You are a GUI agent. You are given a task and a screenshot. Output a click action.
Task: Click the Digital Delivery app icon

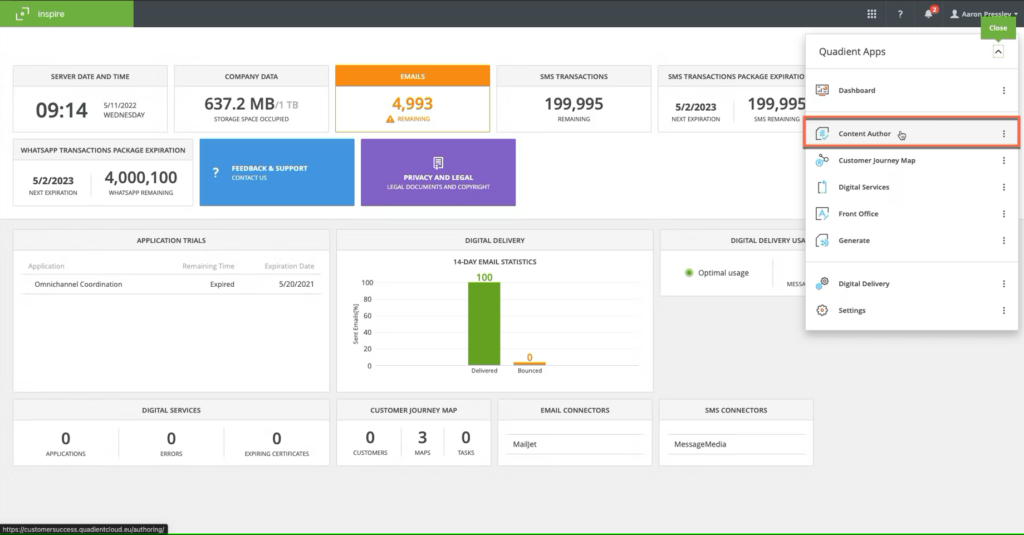click(x=822, y=284)
